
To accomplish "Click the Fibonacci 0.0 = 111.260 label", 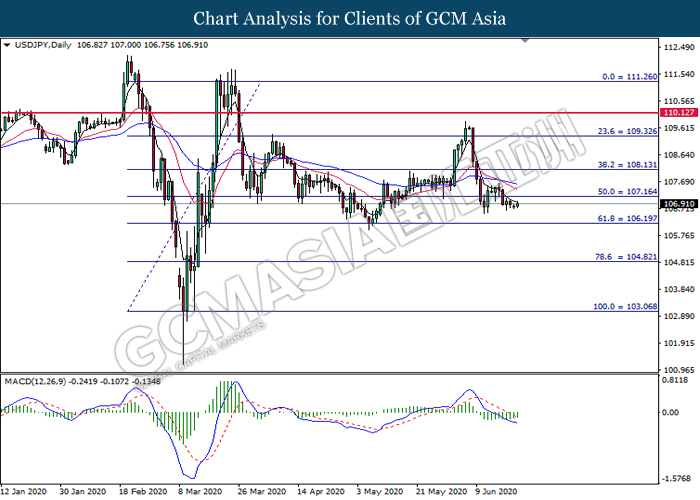I will 629,77.
